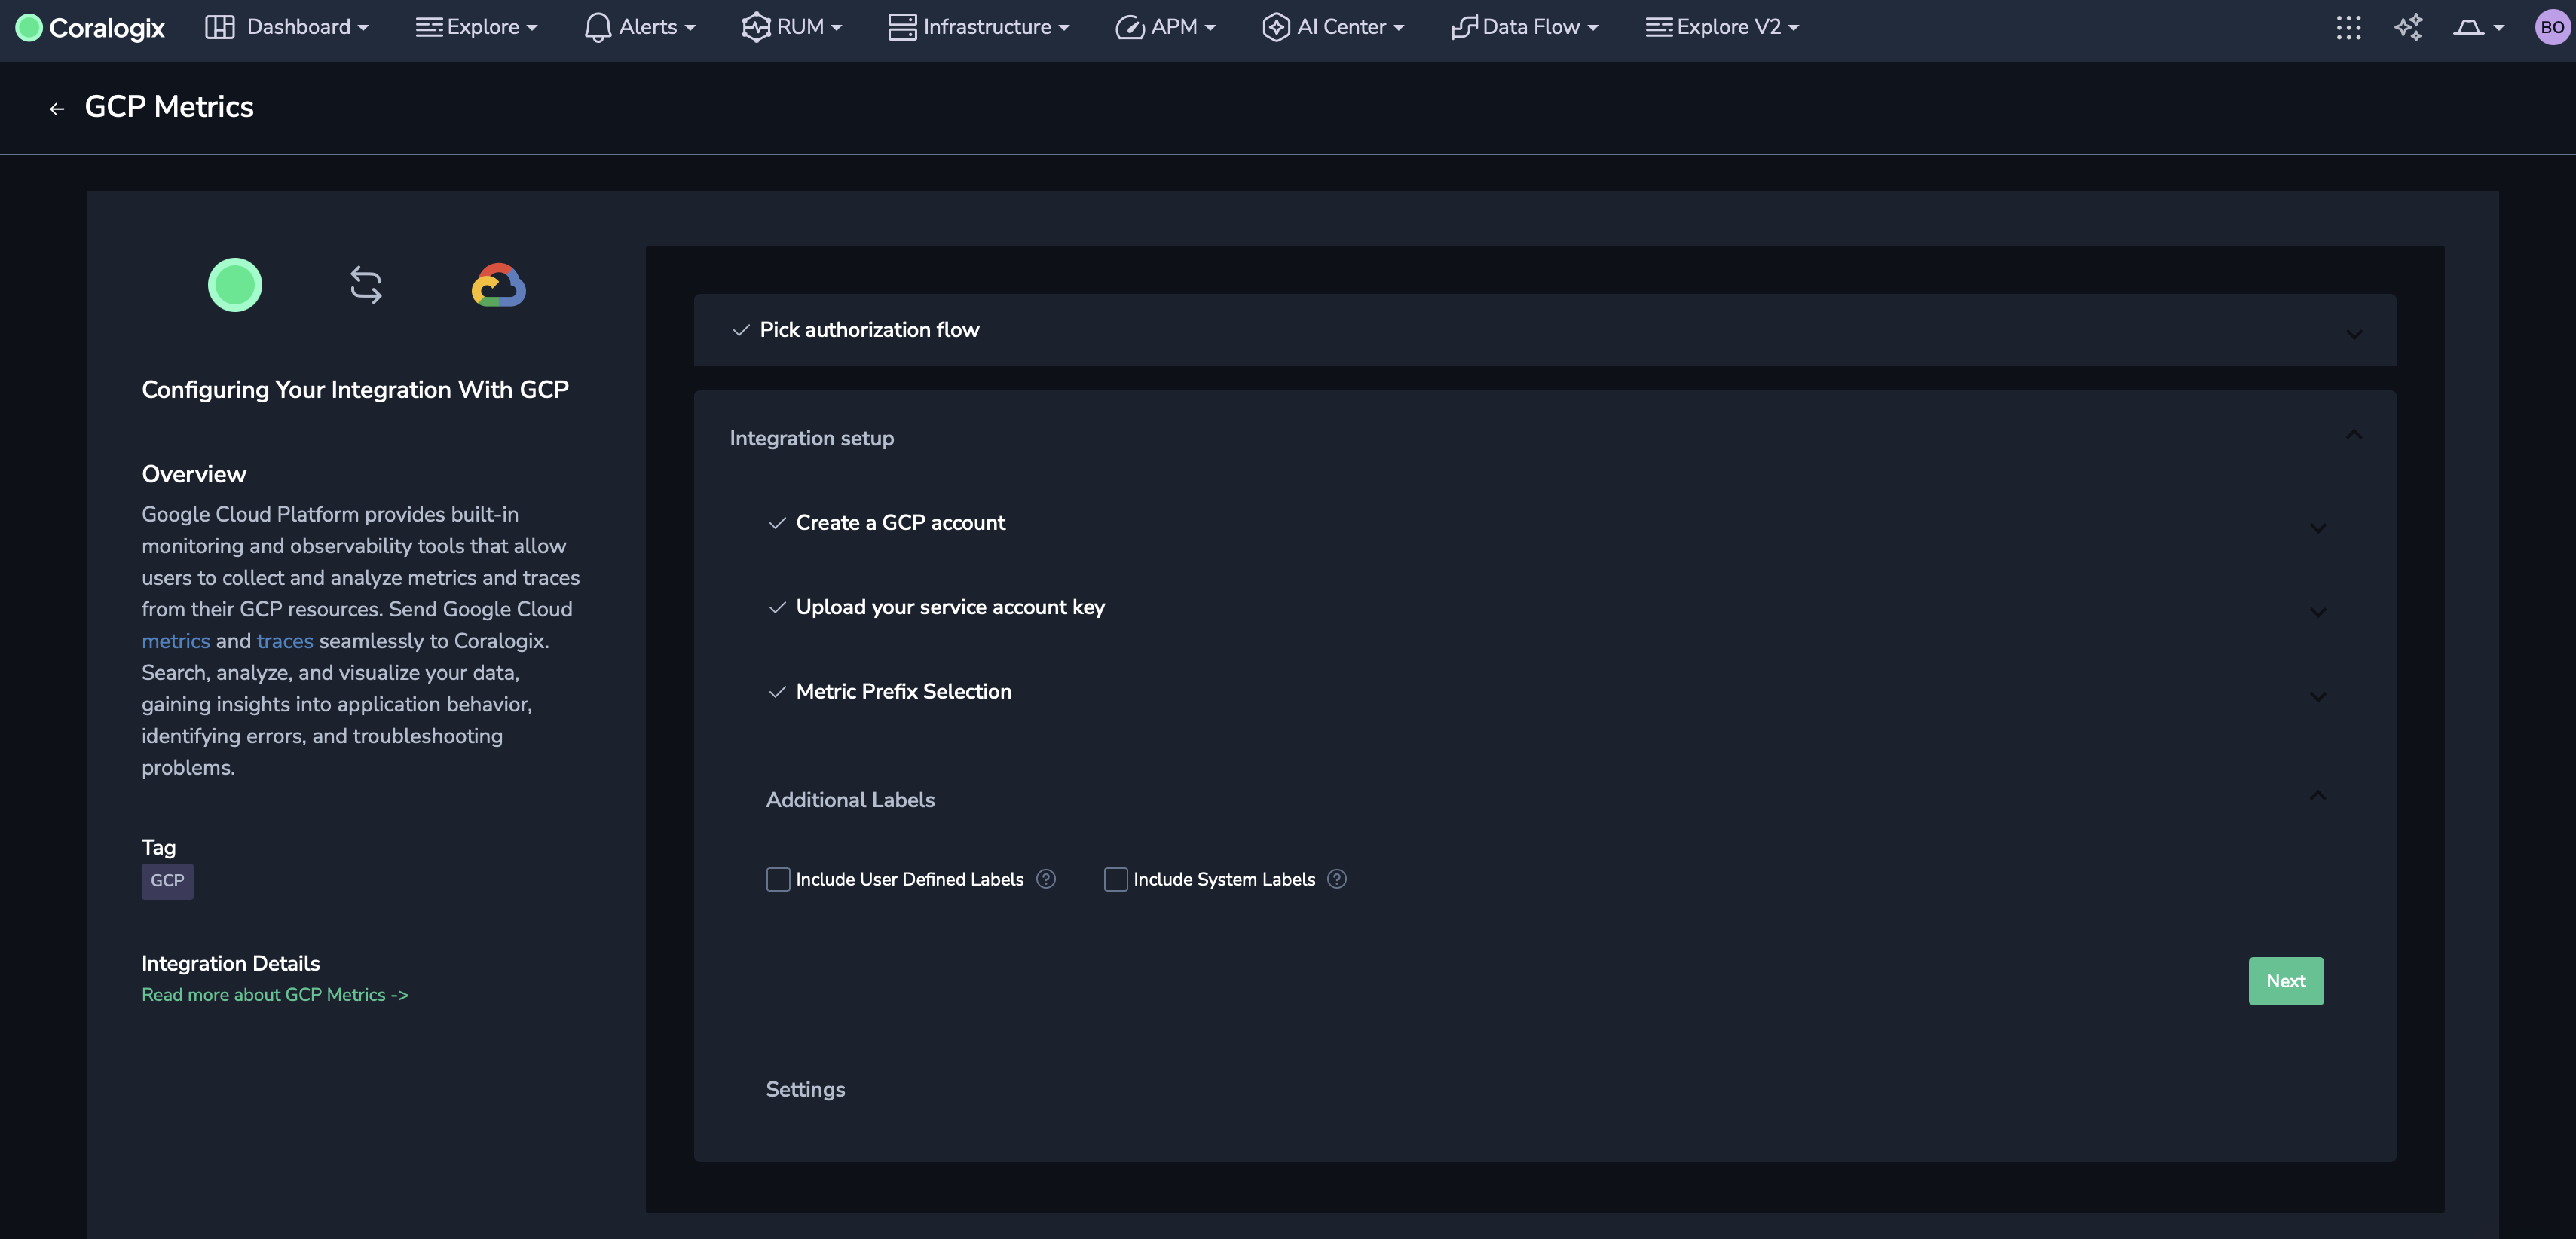
Task: Open the metrics link in Overview
Action: 176,641
